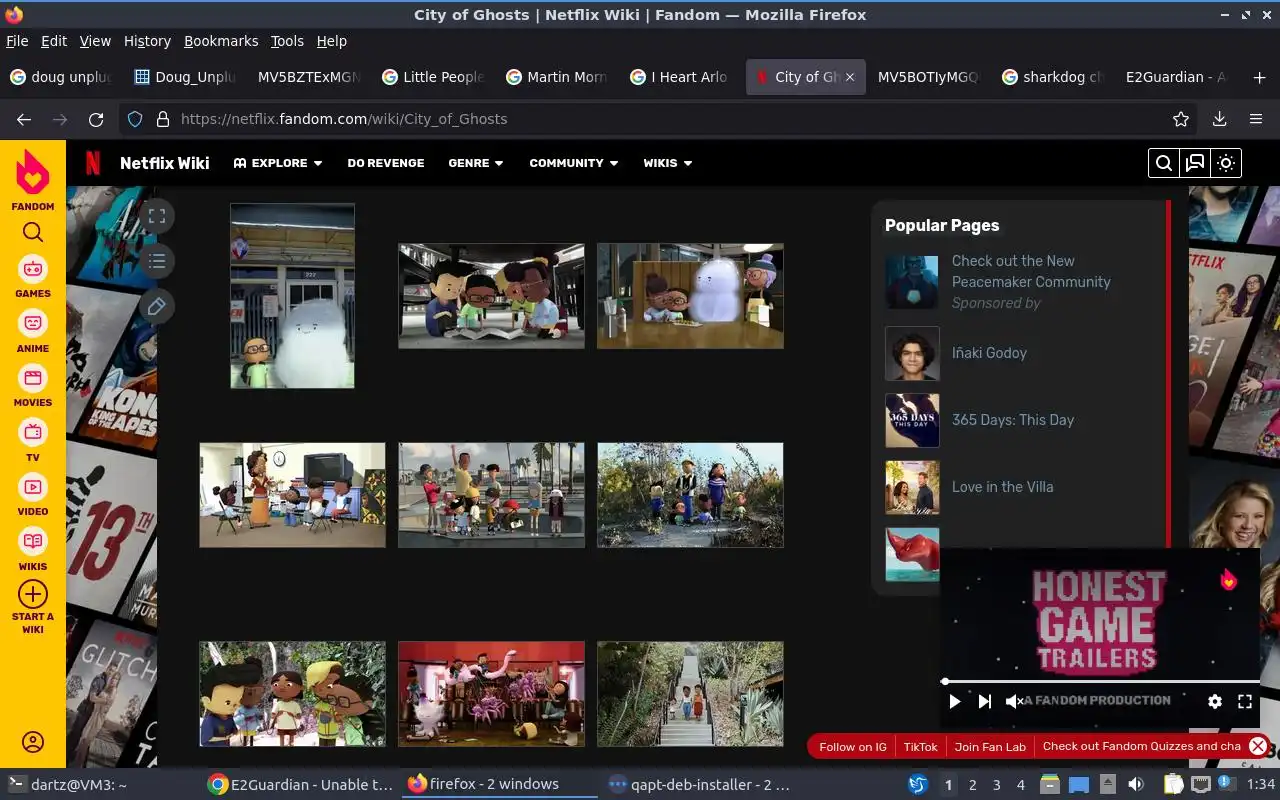1280x800 pixels.
Task: Open Firefox downloads panel
Action: pos(1219,119)
